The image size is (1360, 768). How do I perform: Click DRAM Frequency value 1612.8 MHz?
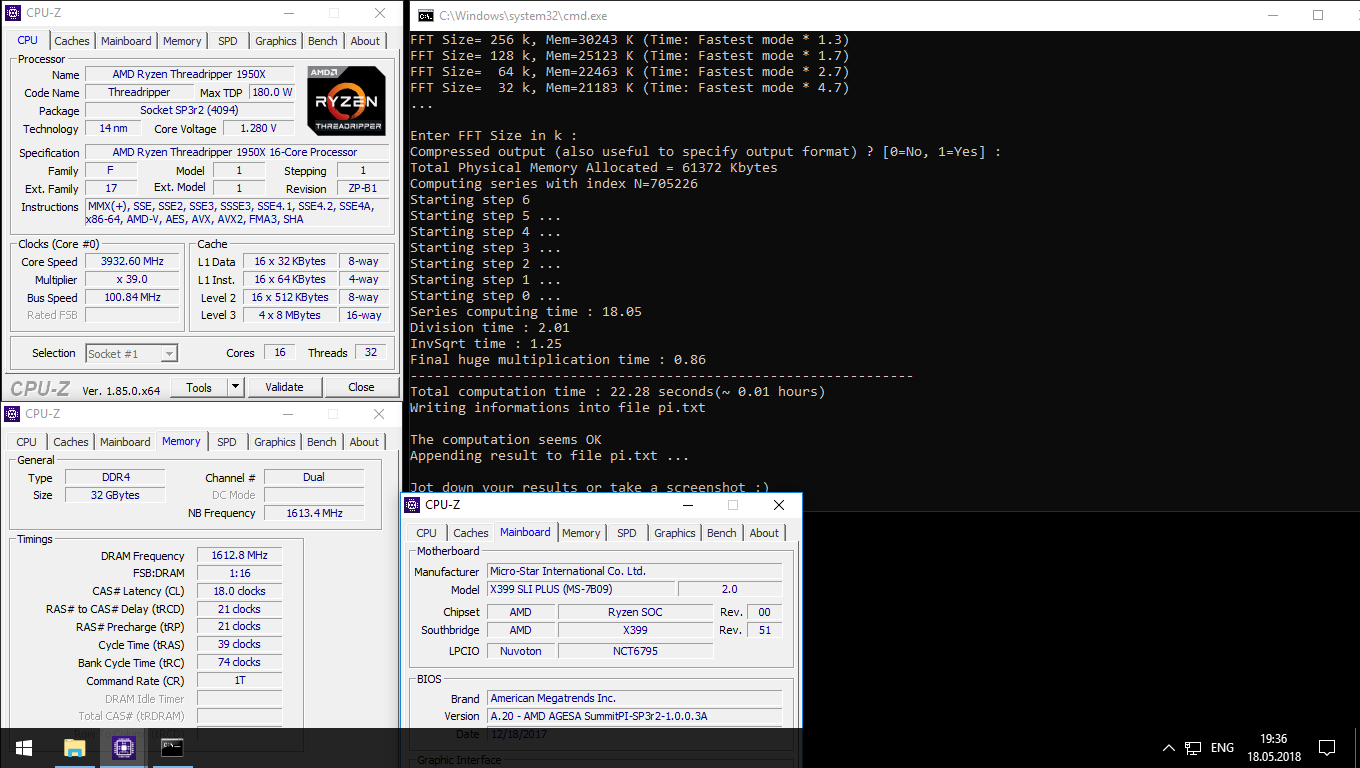239,555
